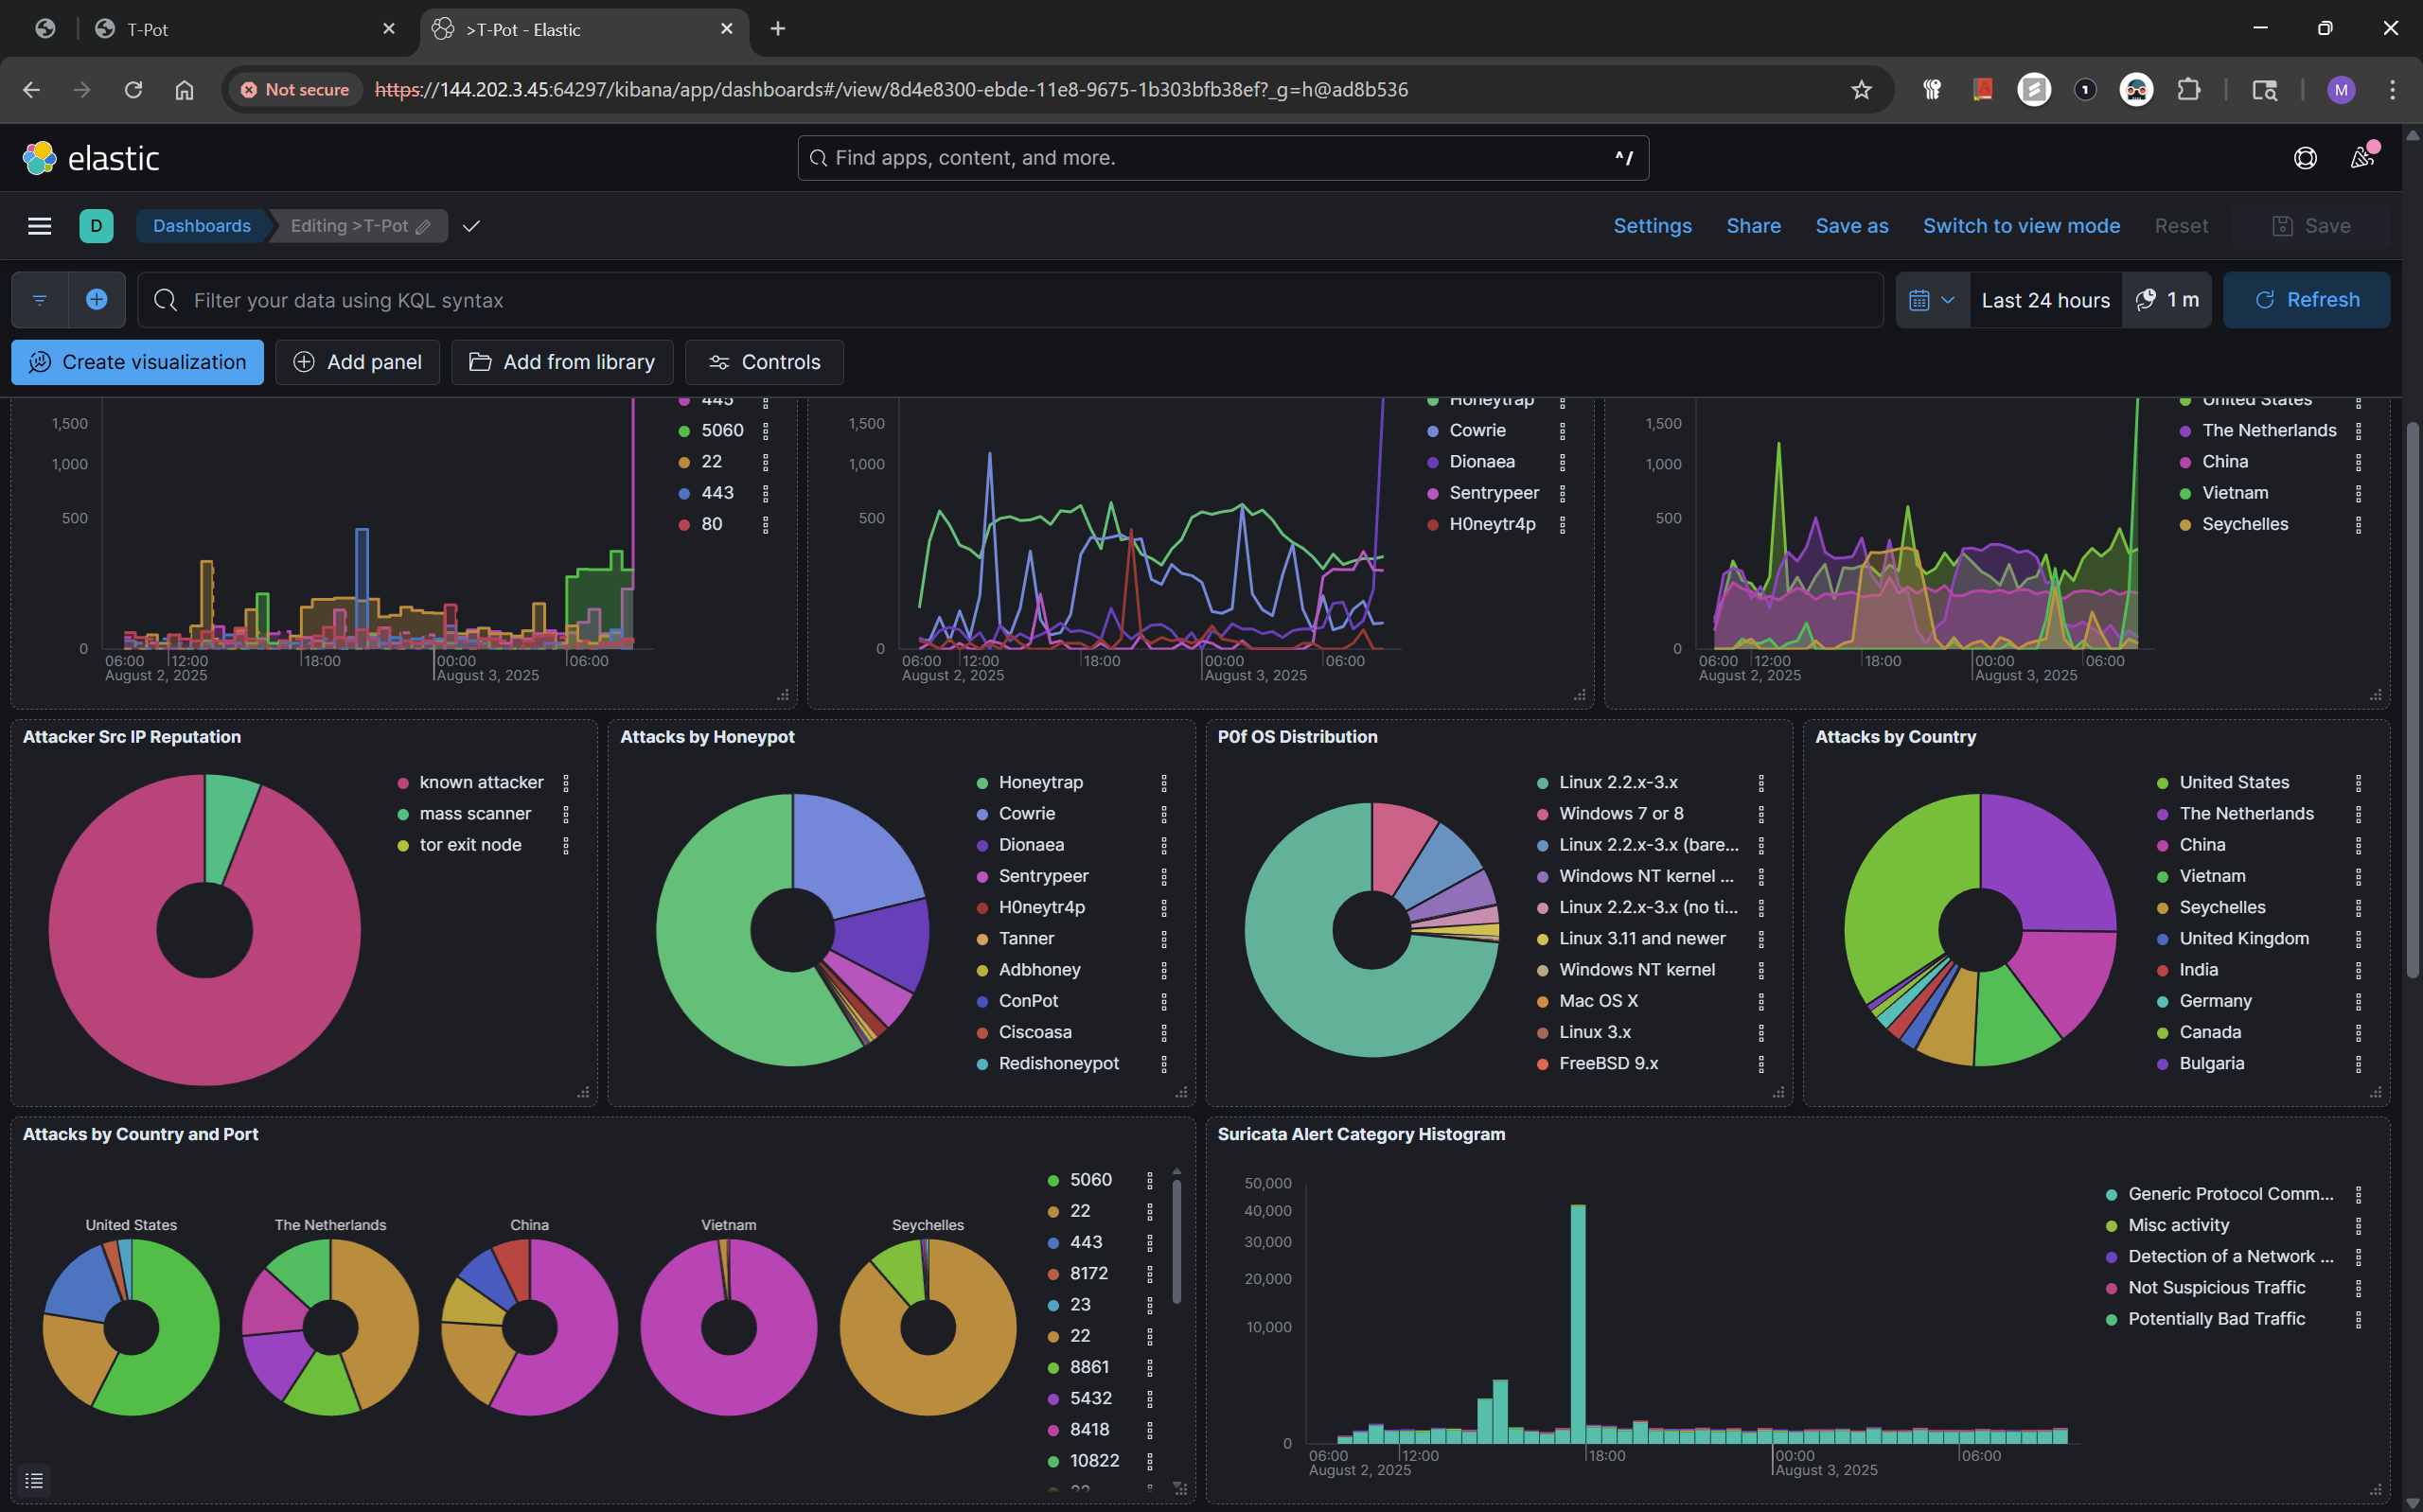This screenshot has width=2423, height=1512.
Task: Click Save as
Action: (x=1851, y=226)
